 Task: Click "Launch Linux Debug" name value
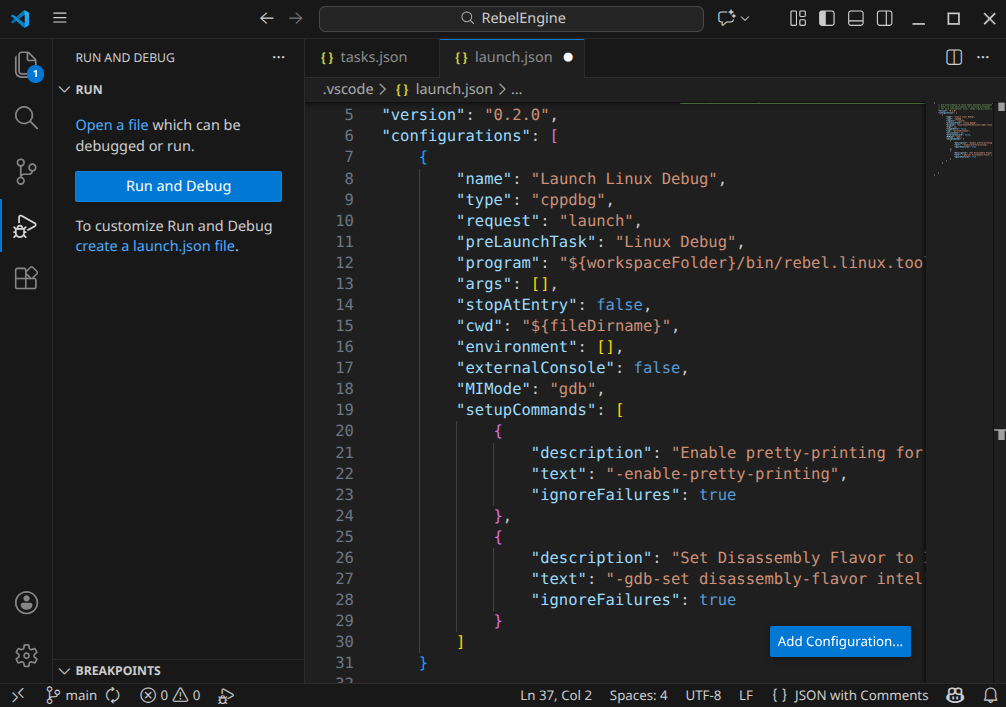(624, 178)
